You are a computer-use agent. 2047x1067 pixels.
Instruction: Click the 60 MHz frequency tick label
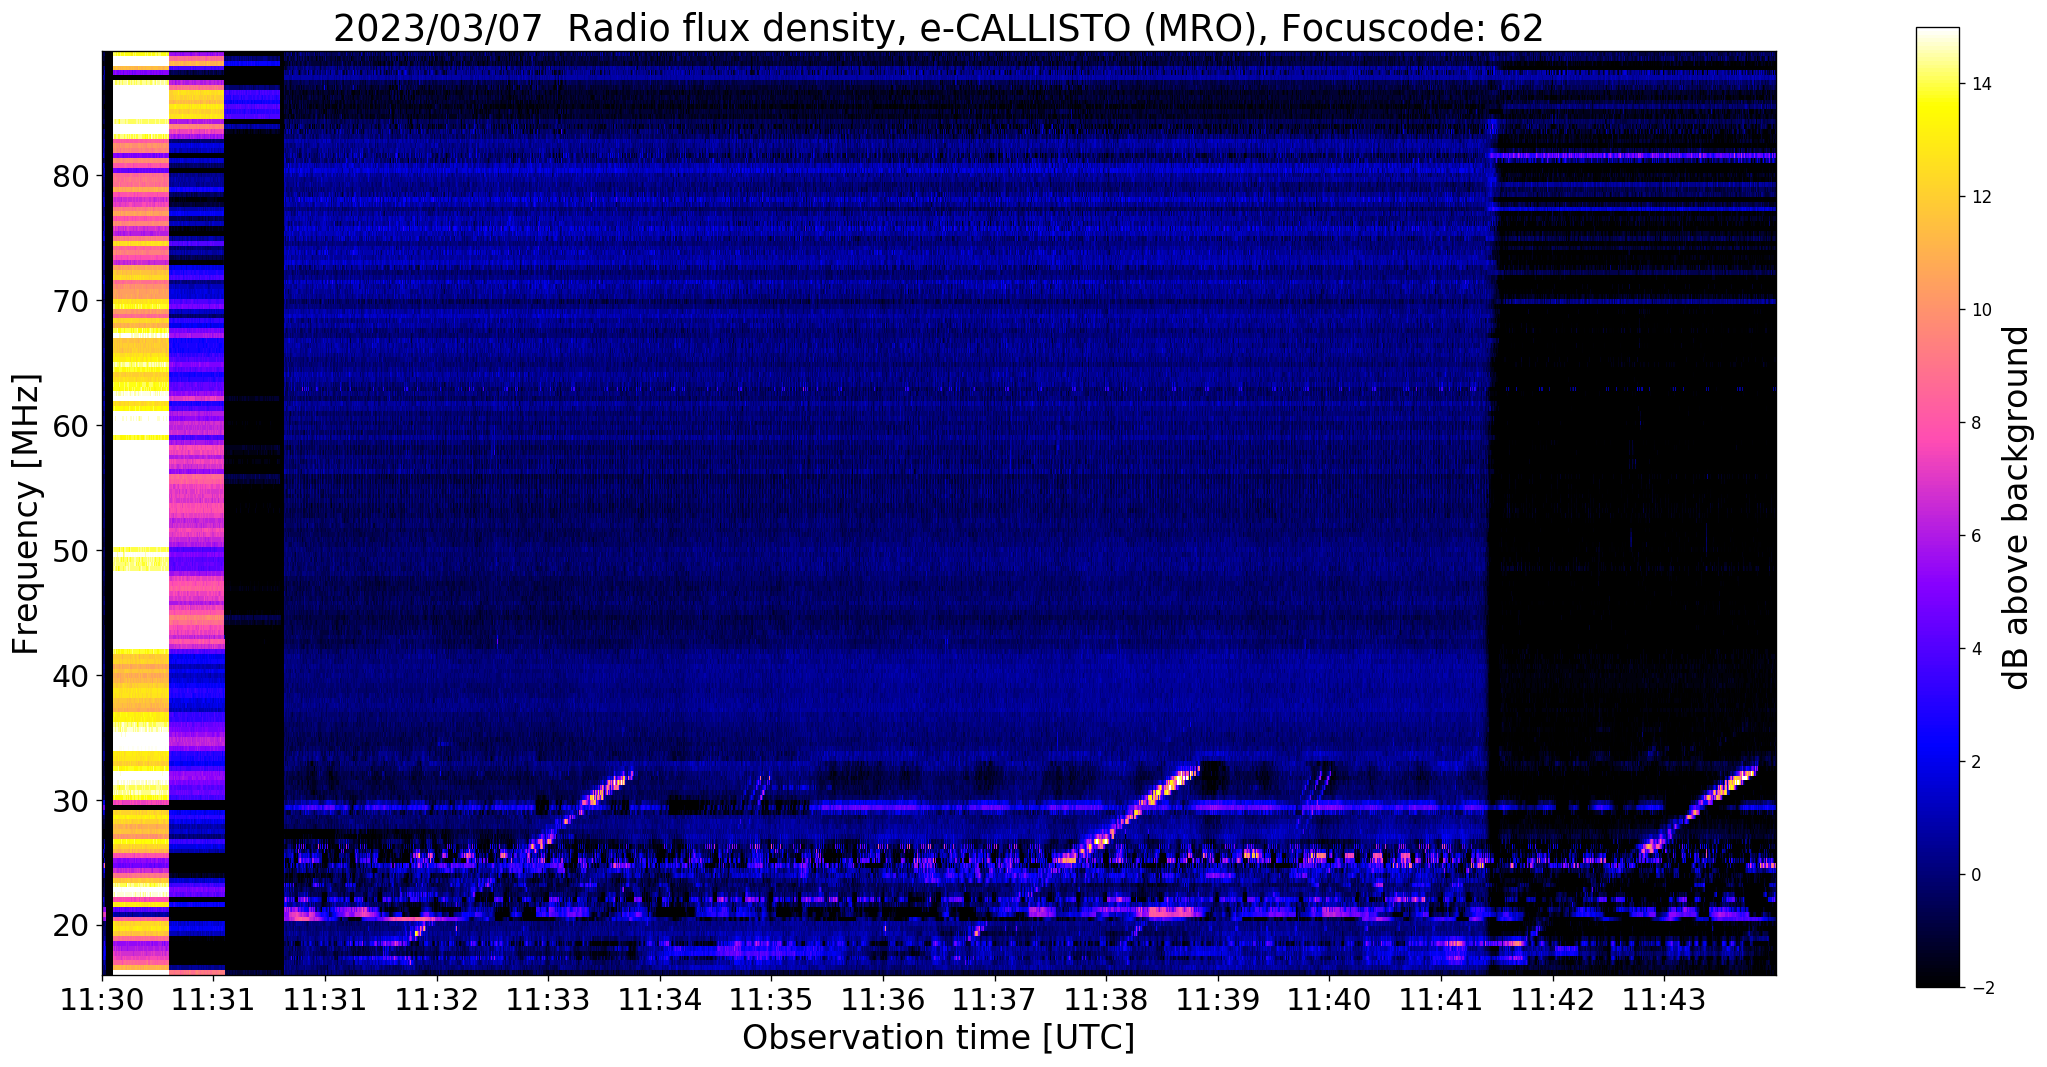tap(71, 426)
